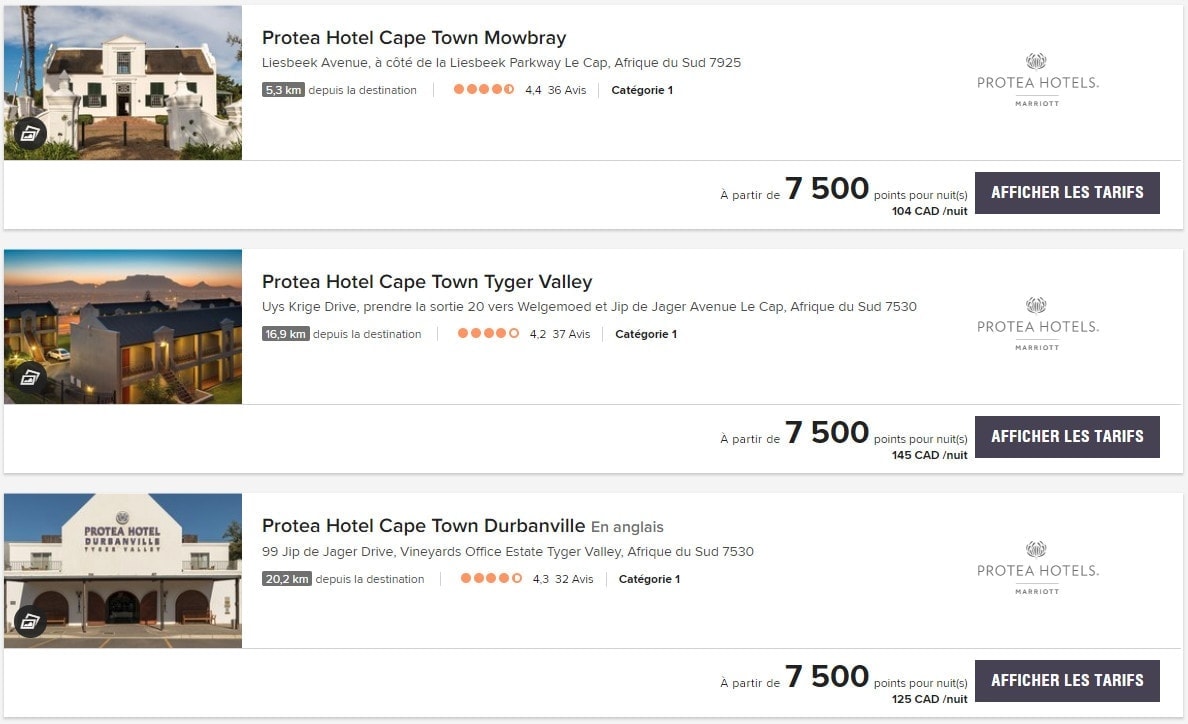Image resolution: width=1188 pixels, height=724 pixels.
Task: Open the Protea Hotel Cape Town Tyger Valley listing
Action: coord(428,282)
